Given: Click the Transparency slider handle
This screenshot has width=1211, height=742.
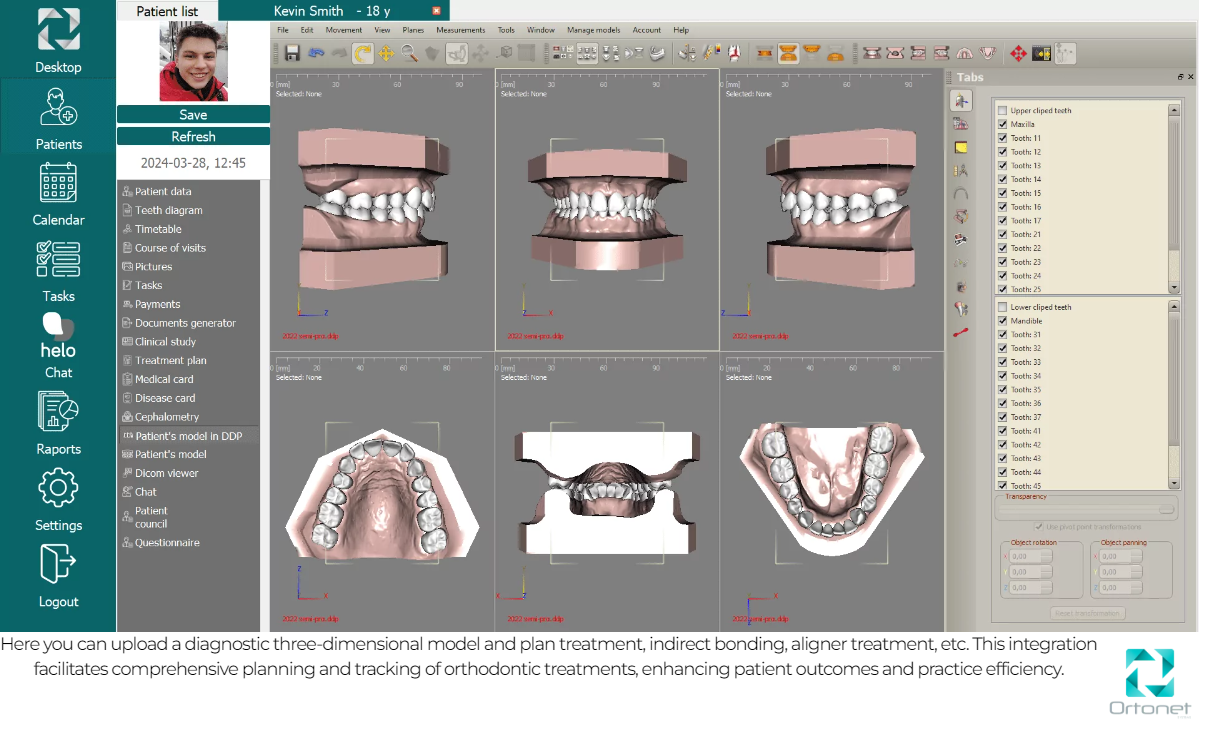Looking at the screenshot, I should click(1165, 509).
